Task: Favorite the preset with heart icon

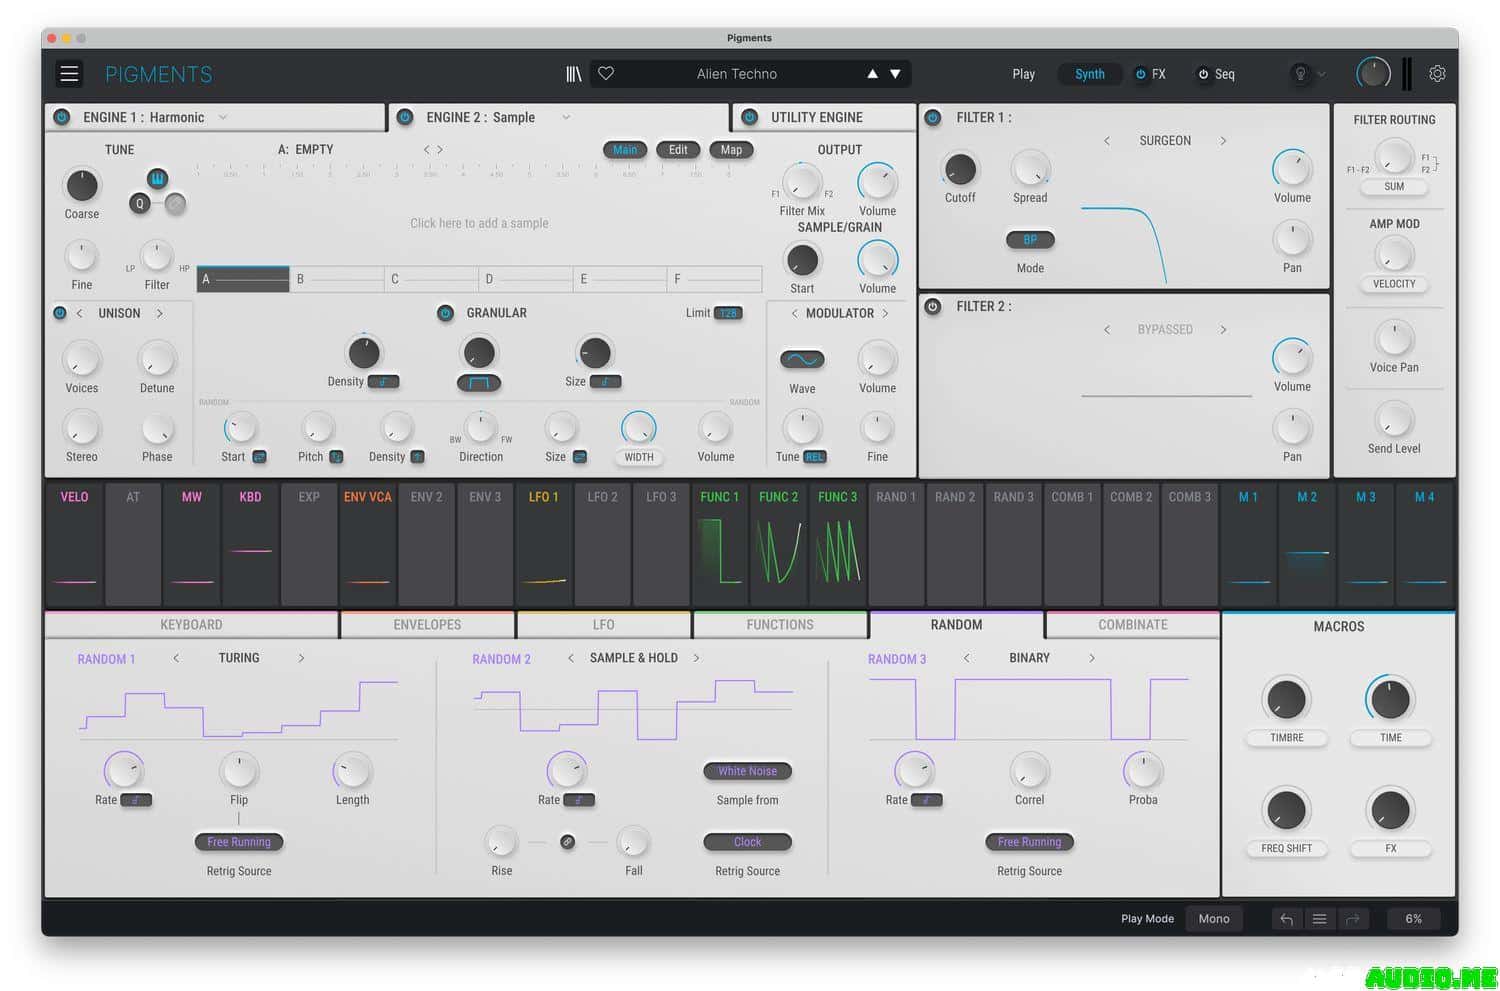Action: (x=606, y=73)
